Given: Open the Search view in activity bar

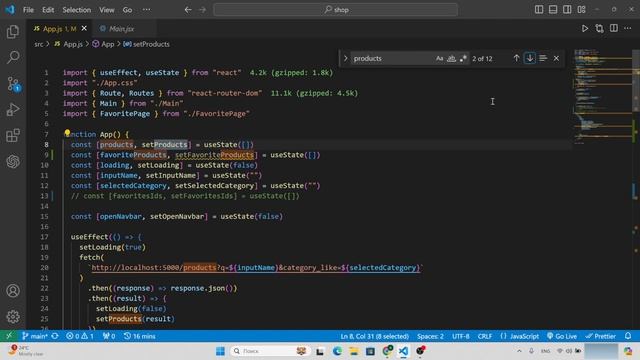Looking at the screenshot, I should [x=13, y=57].
